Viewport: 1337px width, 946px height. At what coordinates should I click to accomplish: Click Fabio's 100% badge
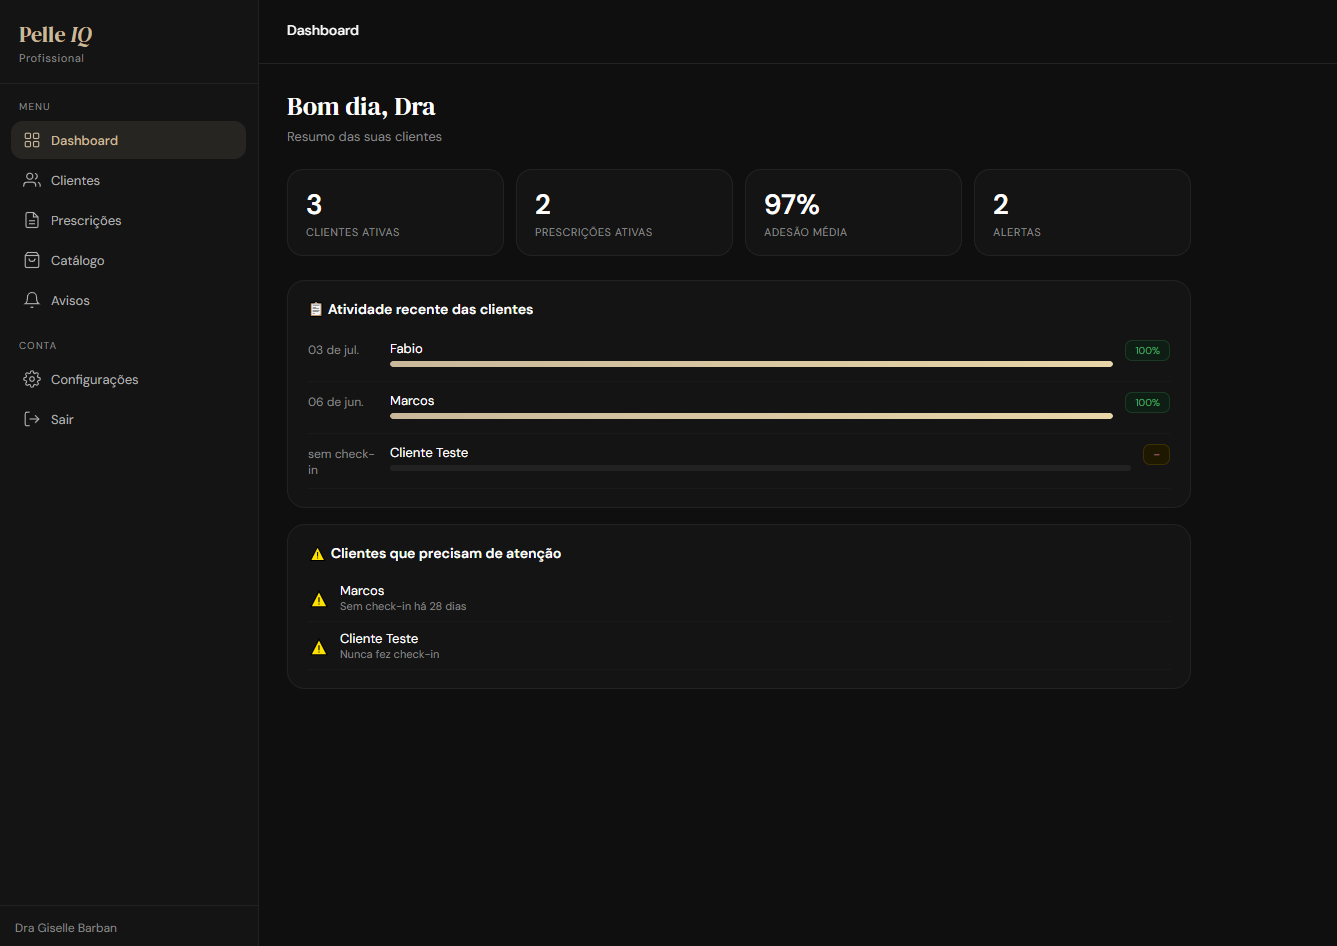[1147, 351]
